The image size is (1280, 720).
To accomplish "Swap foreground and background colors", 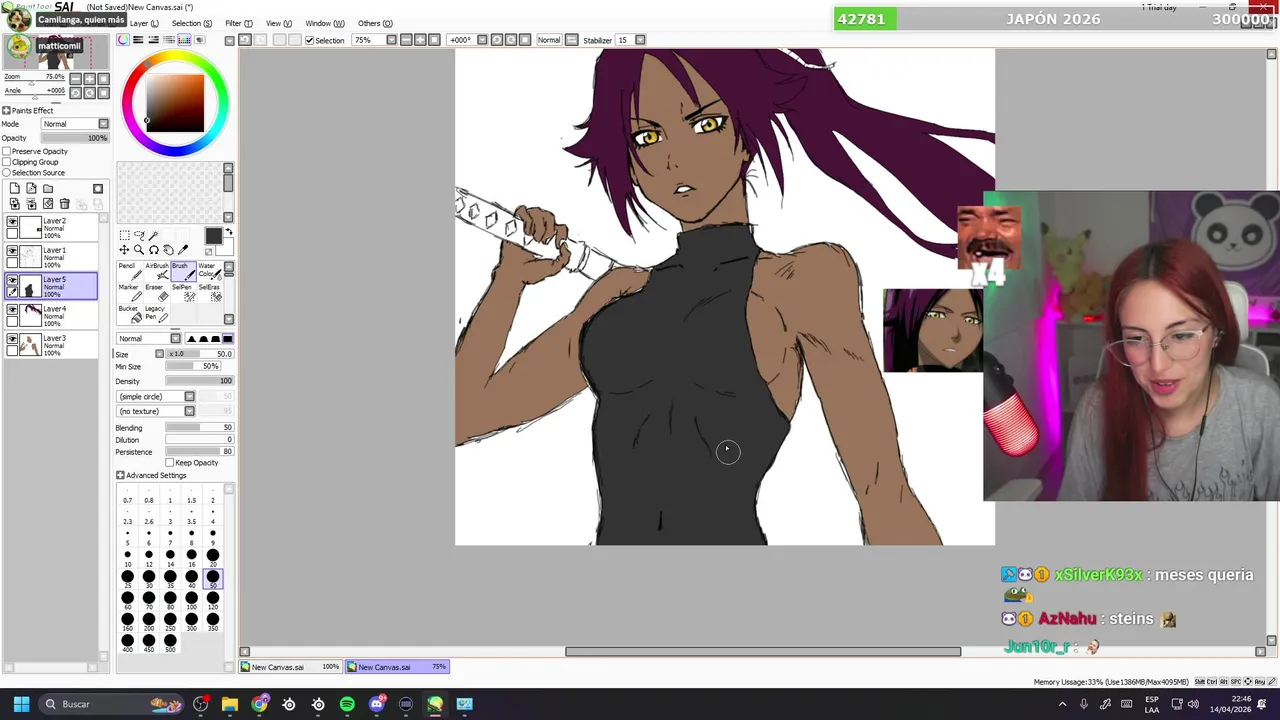I will pos(229,233).
